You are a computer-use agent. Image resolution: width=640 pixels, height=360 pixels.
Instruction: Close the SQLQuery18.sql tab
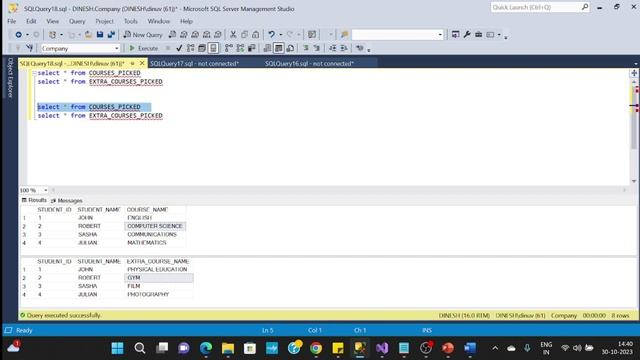[142, 63]
